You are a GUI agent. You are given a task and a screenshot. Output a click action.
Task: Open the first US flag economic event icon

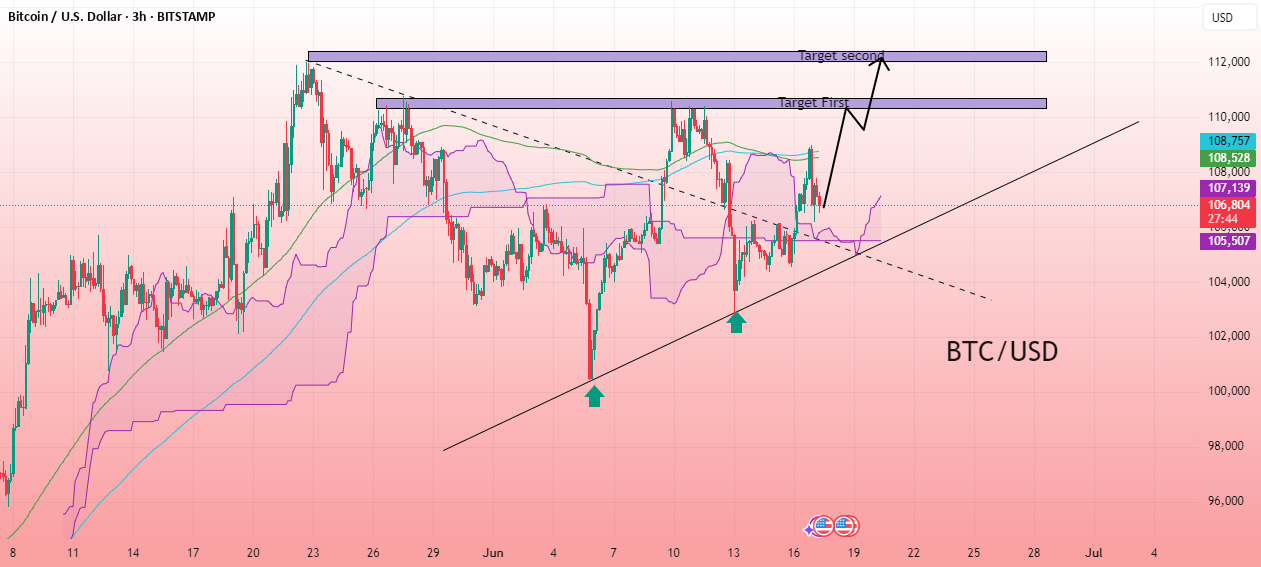[824, 526]
